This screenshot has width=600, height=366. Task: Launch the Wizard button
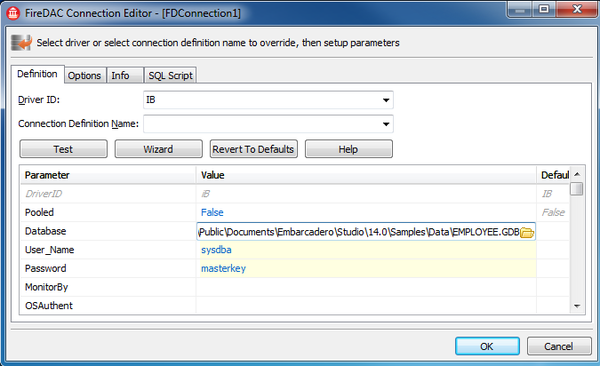tap(158, 149)
